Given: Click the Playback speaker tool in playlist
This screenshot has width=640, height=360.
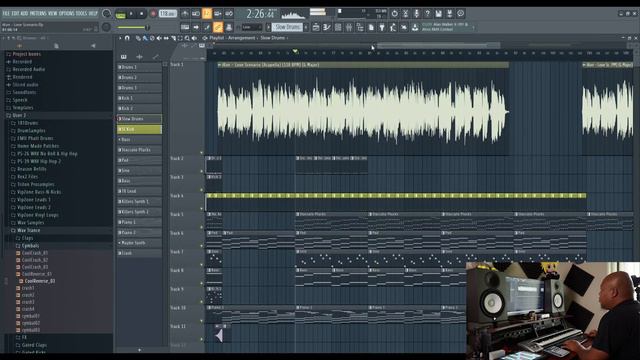Looking at the screenshot, I should pyautogui.click(x=194, y=38).
